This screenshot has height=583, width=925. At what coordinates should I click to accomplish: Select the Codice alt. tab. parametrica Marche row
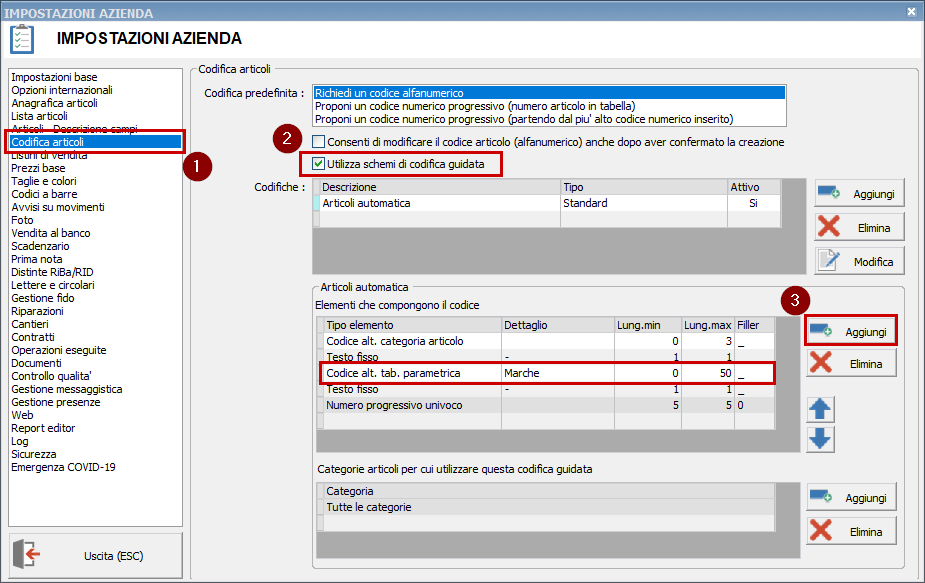(450, 372)
